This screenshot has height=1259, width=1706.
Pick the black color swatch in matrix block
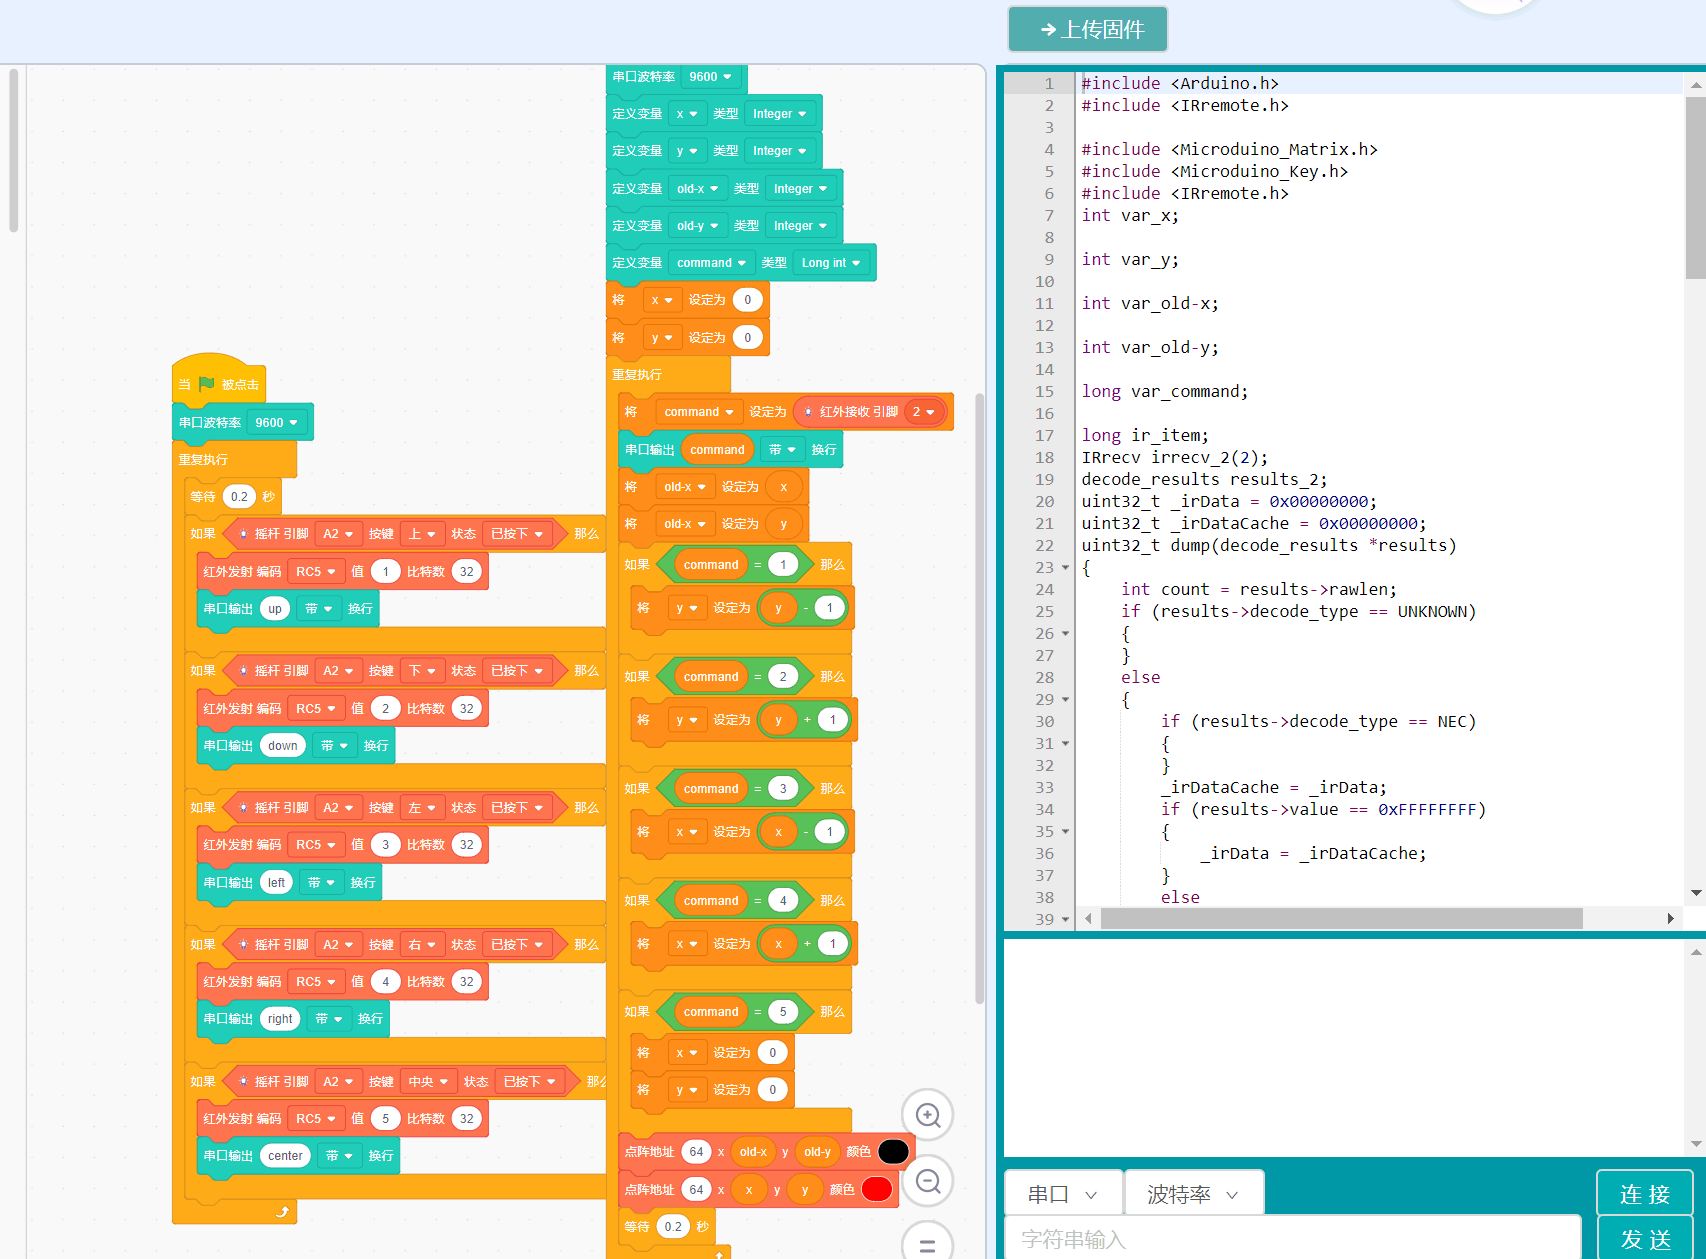tap(892, 1152)
